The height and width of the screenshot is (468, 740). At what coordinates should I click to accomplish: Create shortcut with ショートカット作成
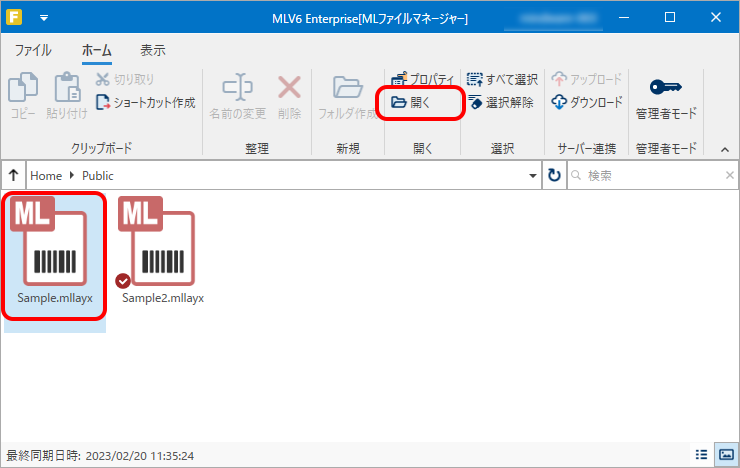coord(145,102)
